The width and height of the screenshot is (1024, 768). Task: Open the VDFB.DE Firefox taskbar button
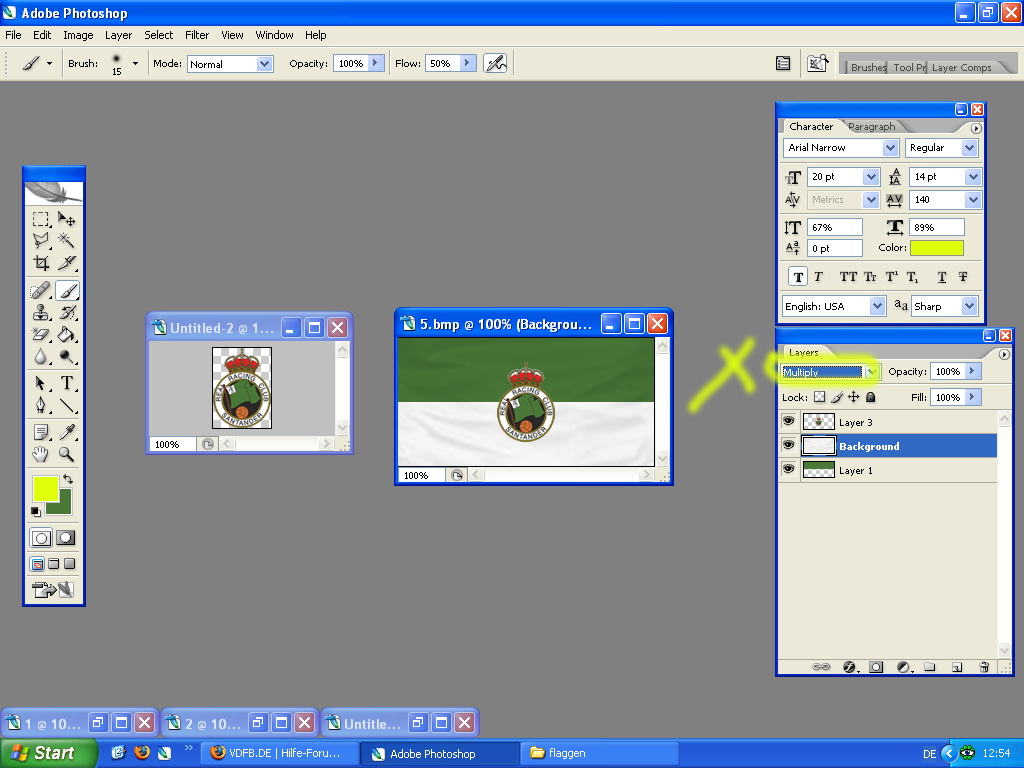277,753
